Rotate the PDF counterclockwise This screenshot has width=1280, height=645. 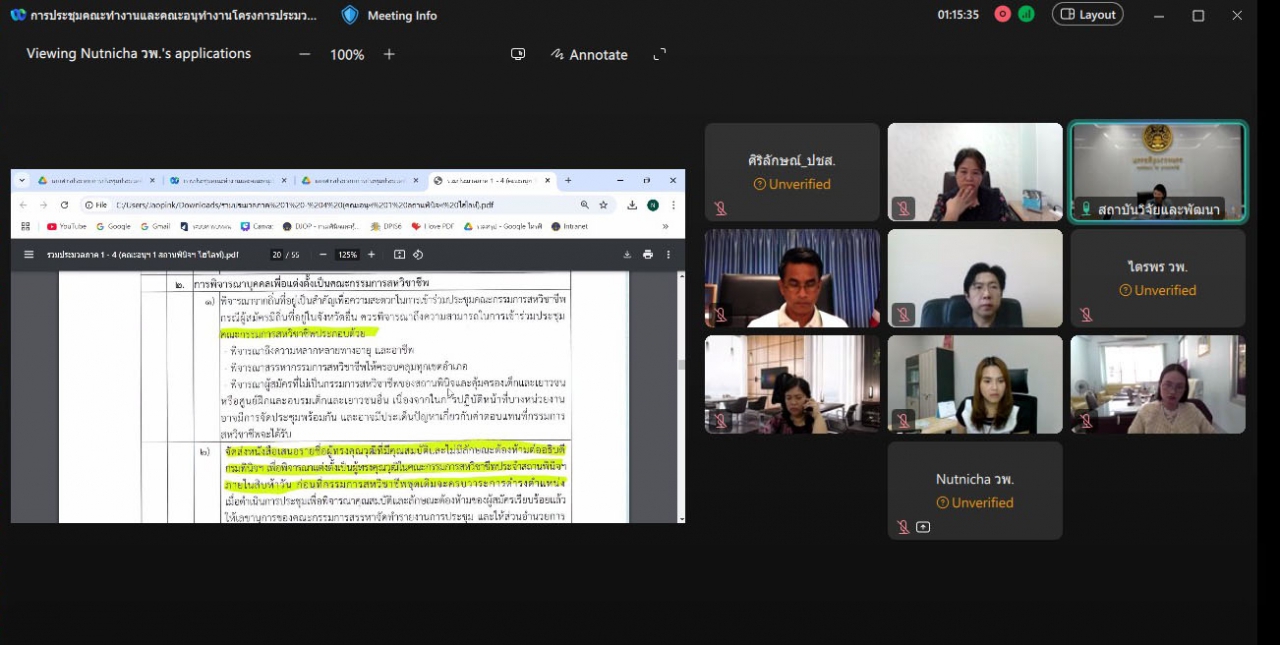(x=417, y=254)
